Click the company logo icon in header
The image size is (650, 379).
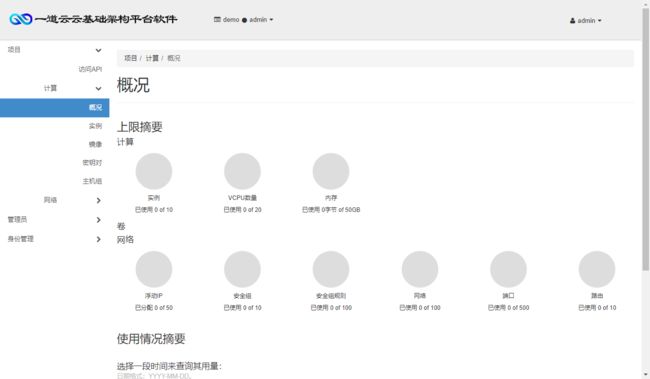(x=21, y=19)
